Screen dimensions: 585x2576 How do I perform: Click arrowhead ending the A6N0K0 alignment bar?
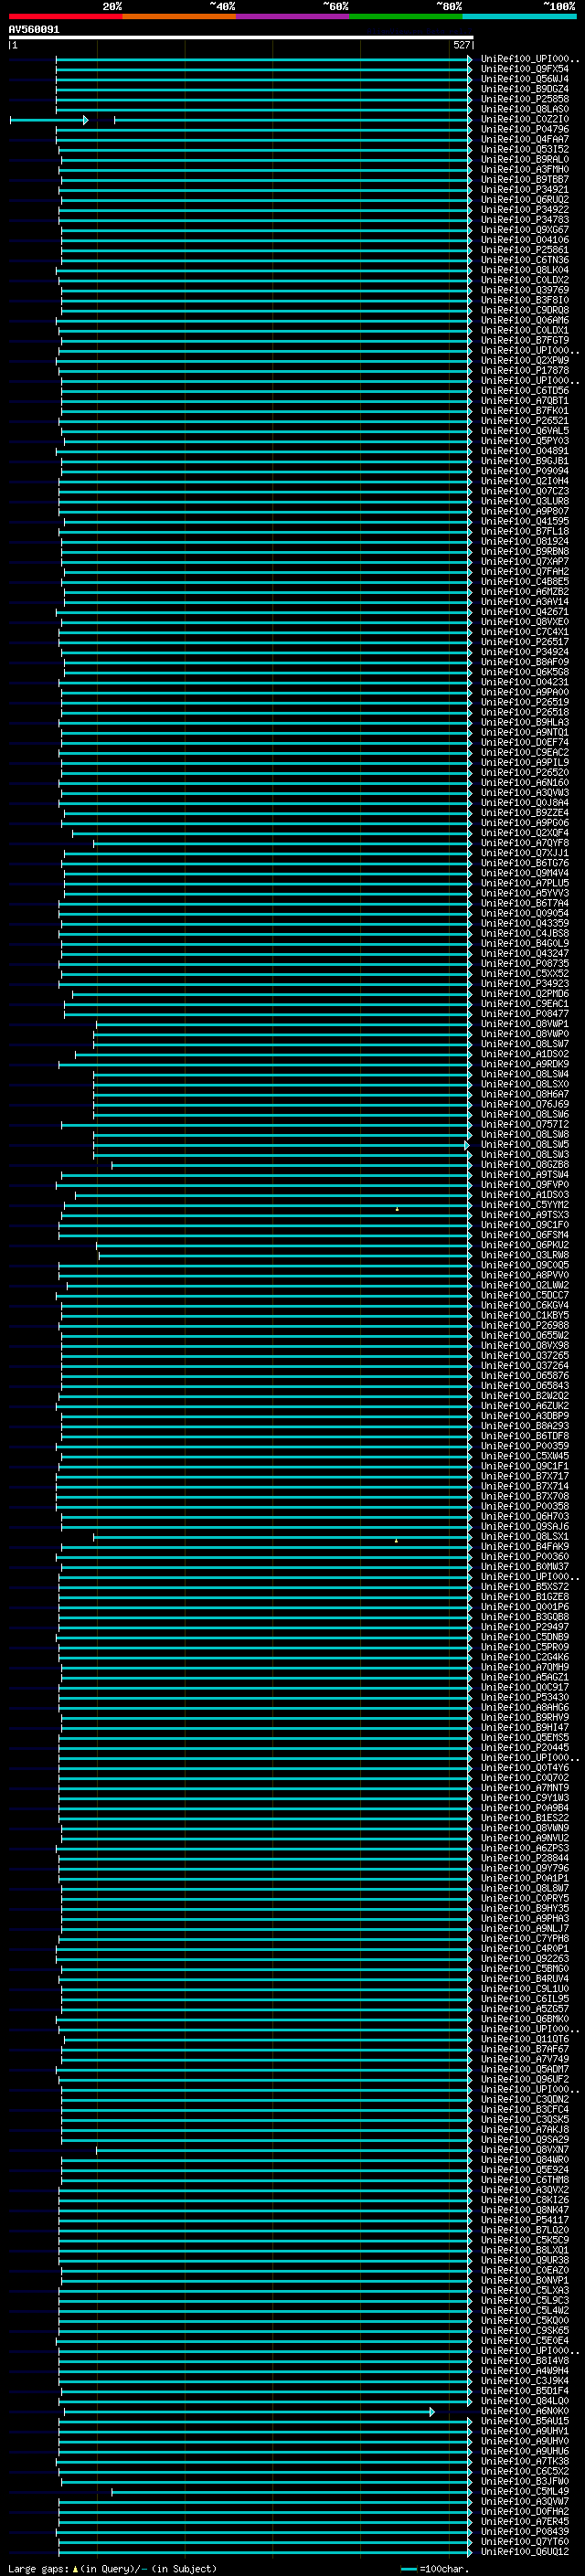(432, 2411)
